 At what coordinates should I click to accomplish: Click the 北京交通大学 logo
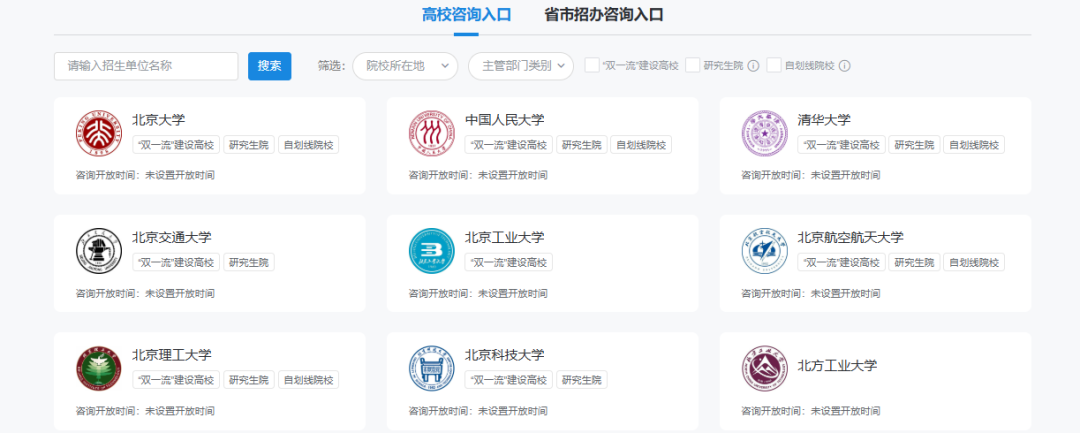(x=98, y=251)
